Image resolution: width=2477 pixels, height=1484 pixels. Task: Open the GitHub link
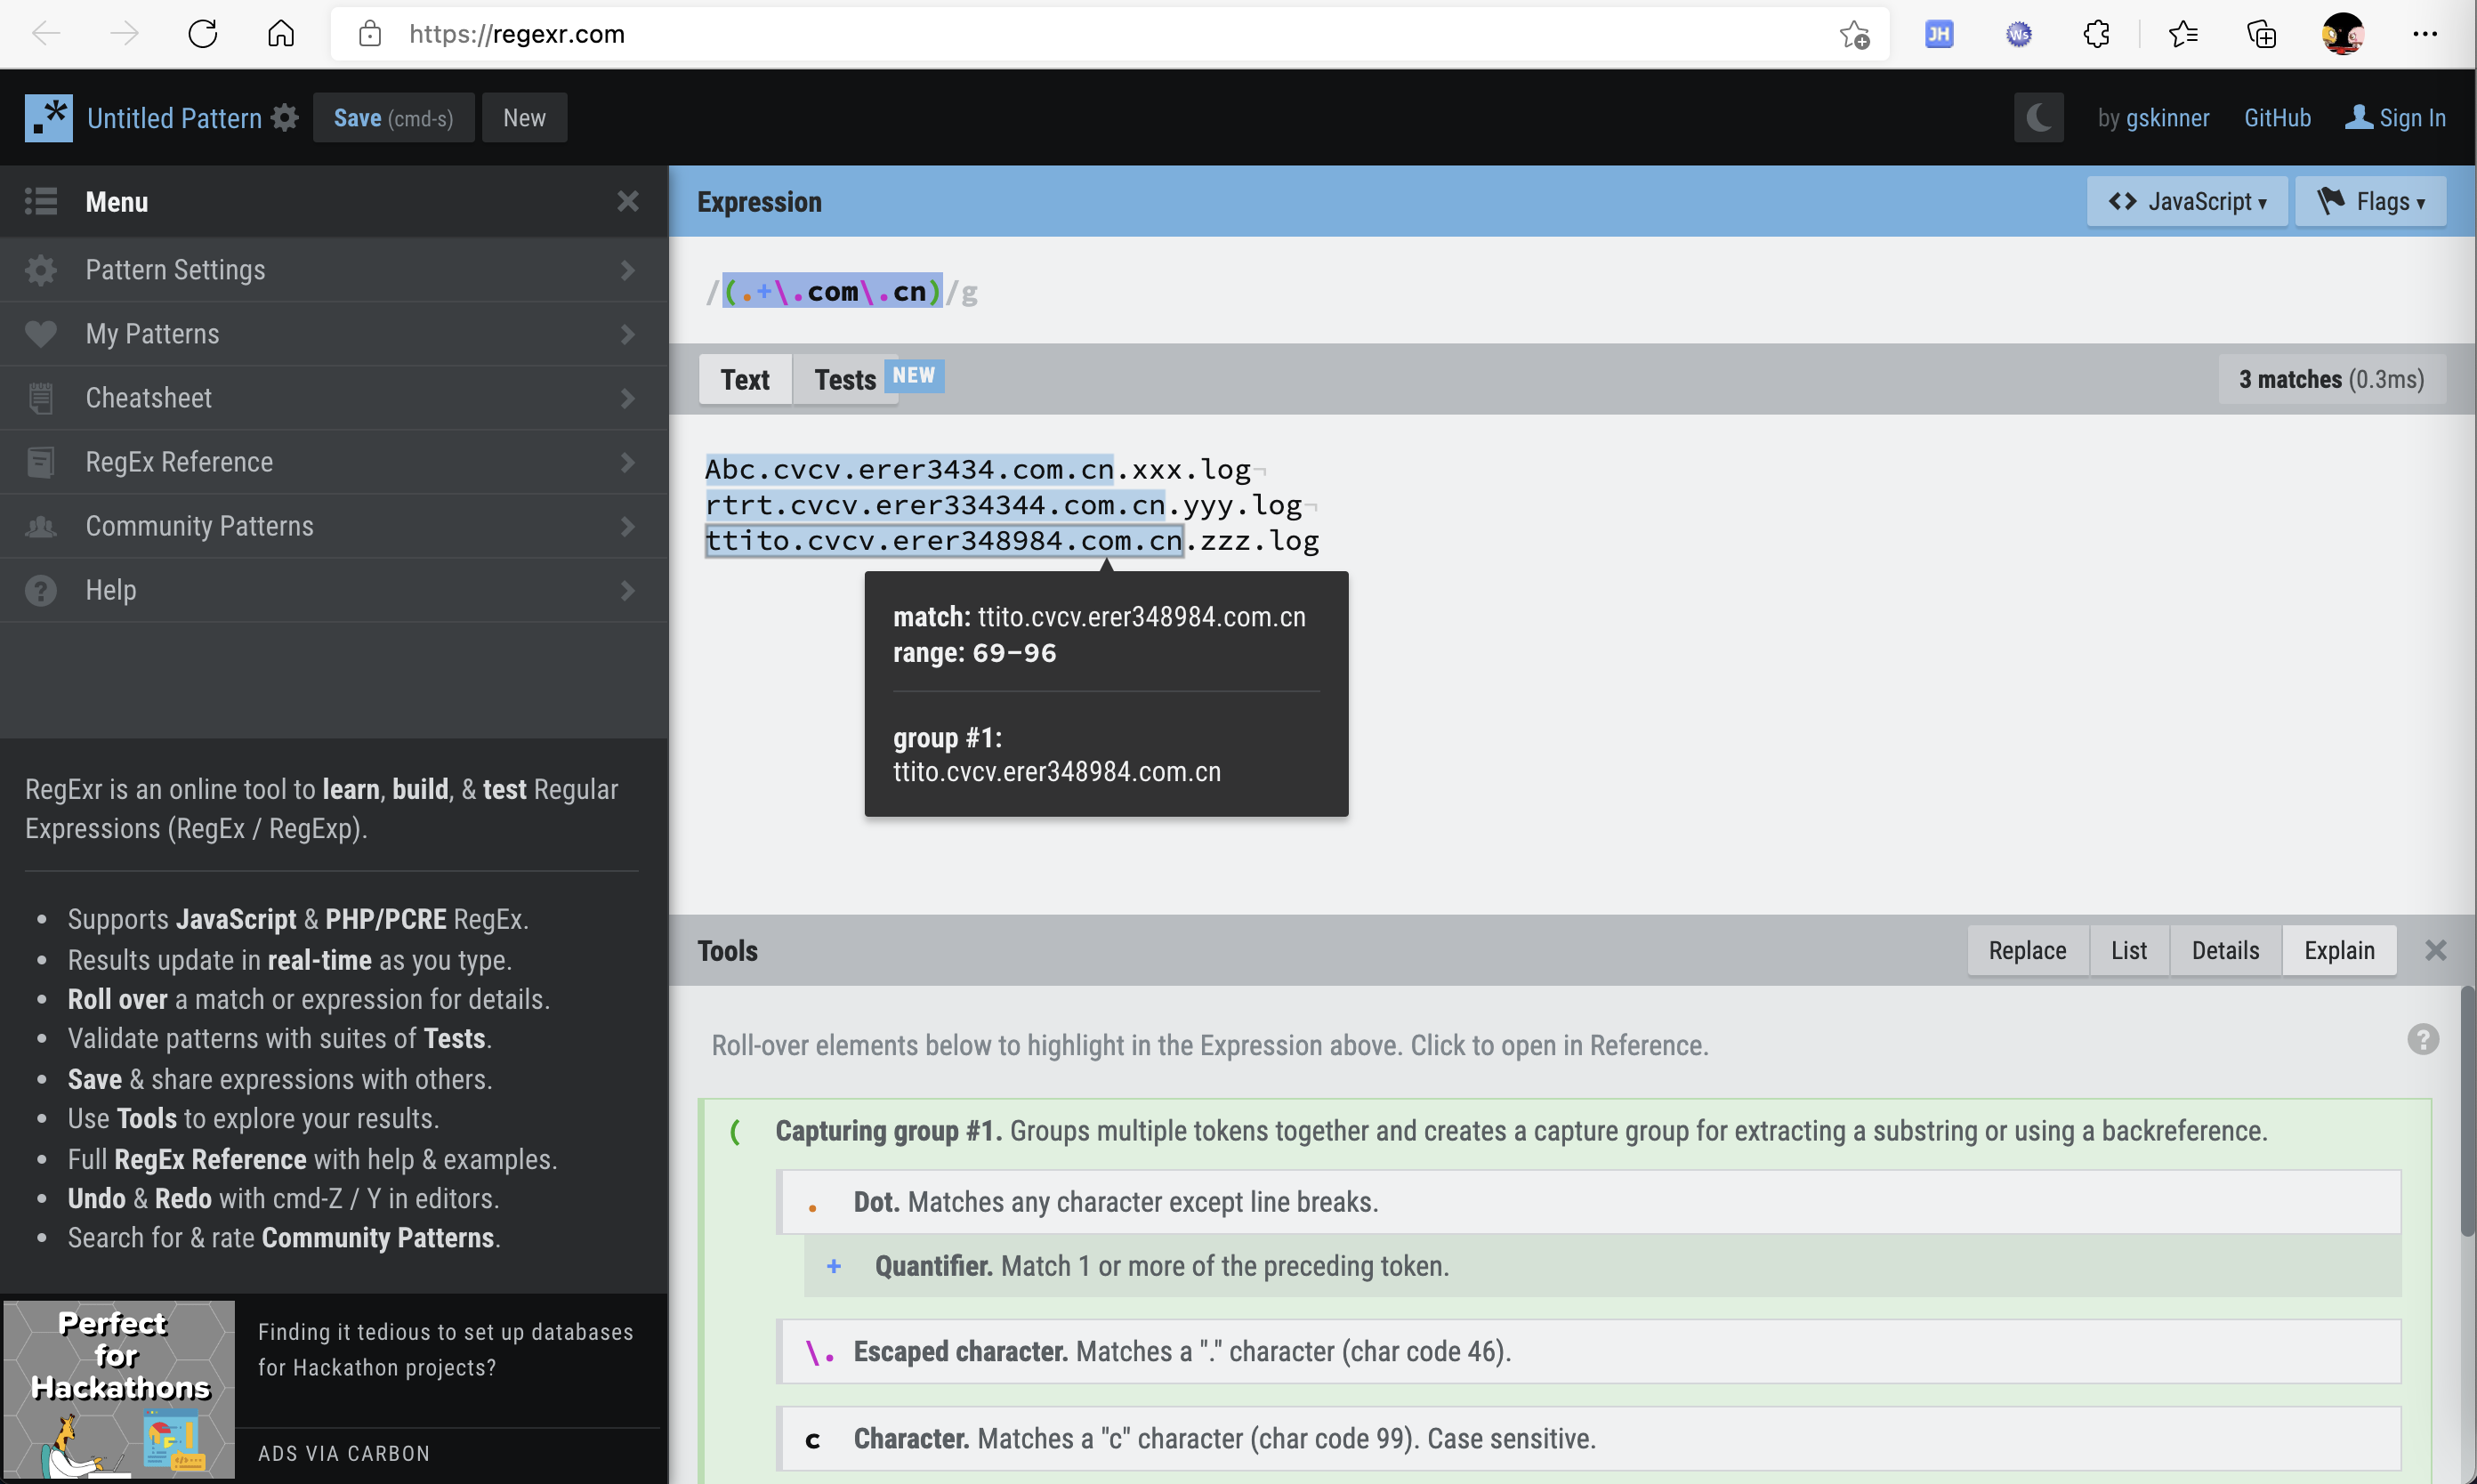[2276, 118]
